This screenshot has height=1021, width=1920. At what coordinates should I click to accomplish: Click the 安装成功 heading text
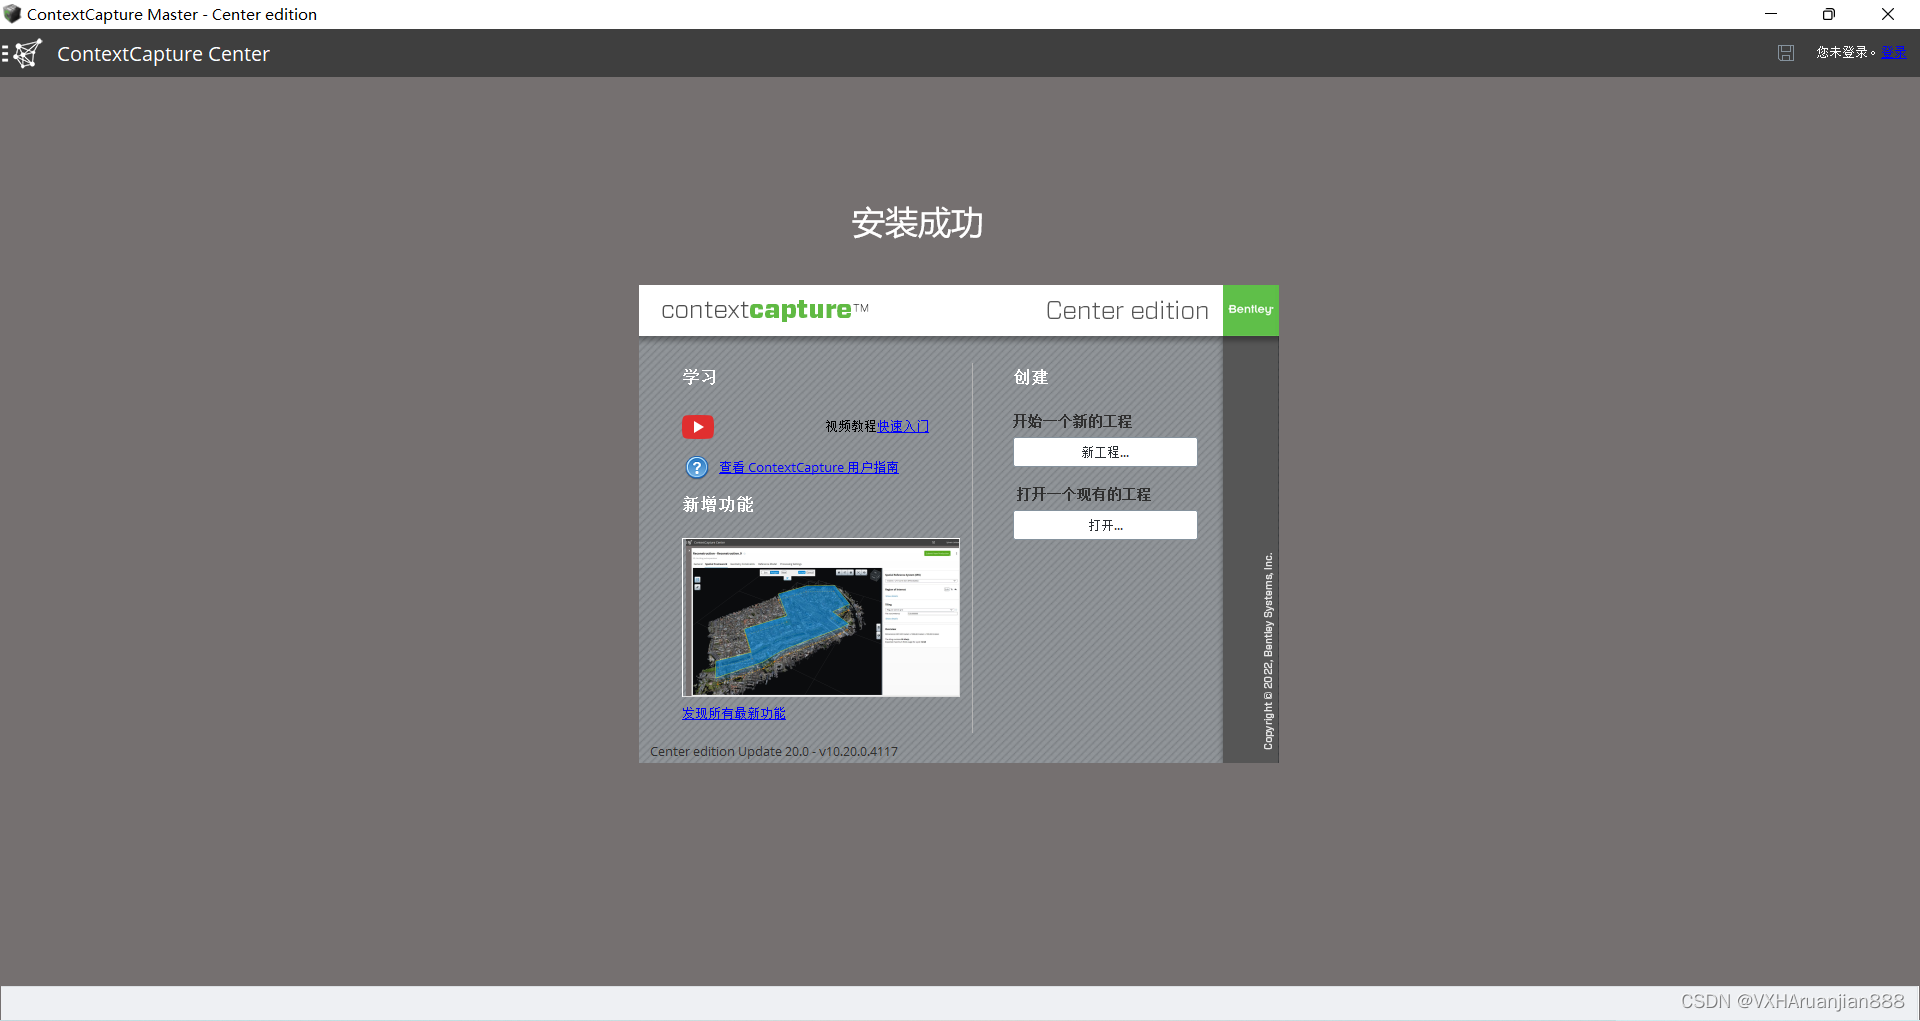[917, 224]
